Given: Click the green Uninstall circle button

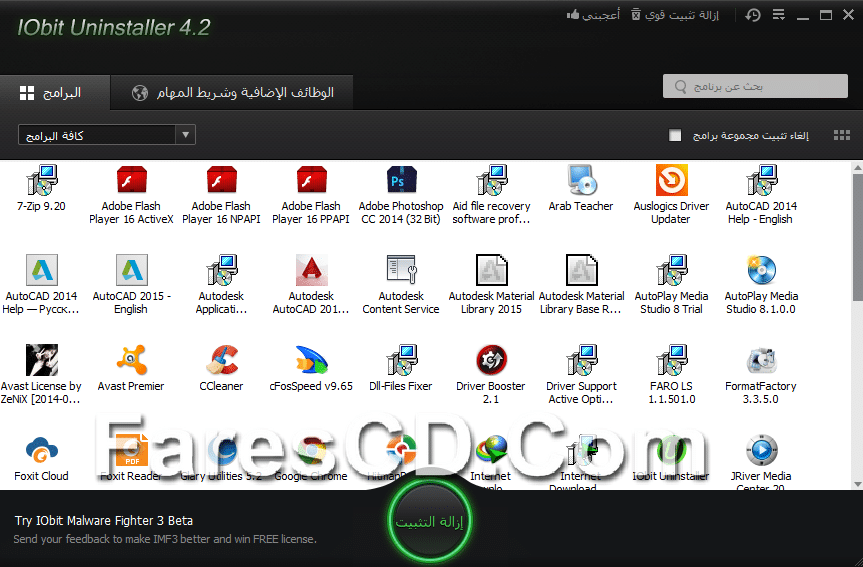Looking at the screenshot, I should [429, 521].
